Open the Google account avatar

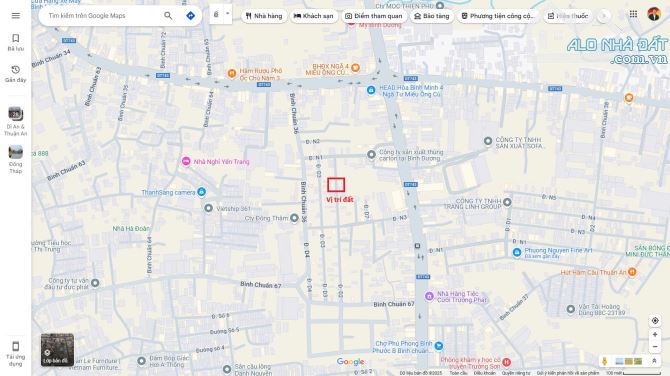tap(653, 14)
